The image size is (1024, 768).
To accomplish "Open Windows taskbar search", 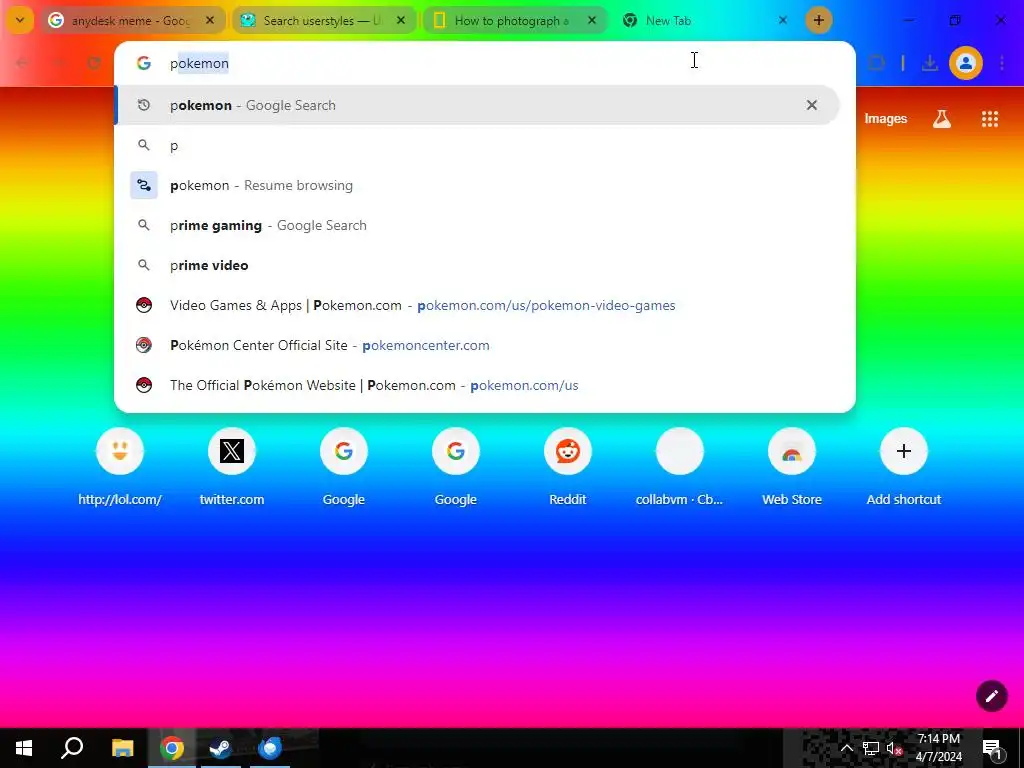I will point(72,748).
